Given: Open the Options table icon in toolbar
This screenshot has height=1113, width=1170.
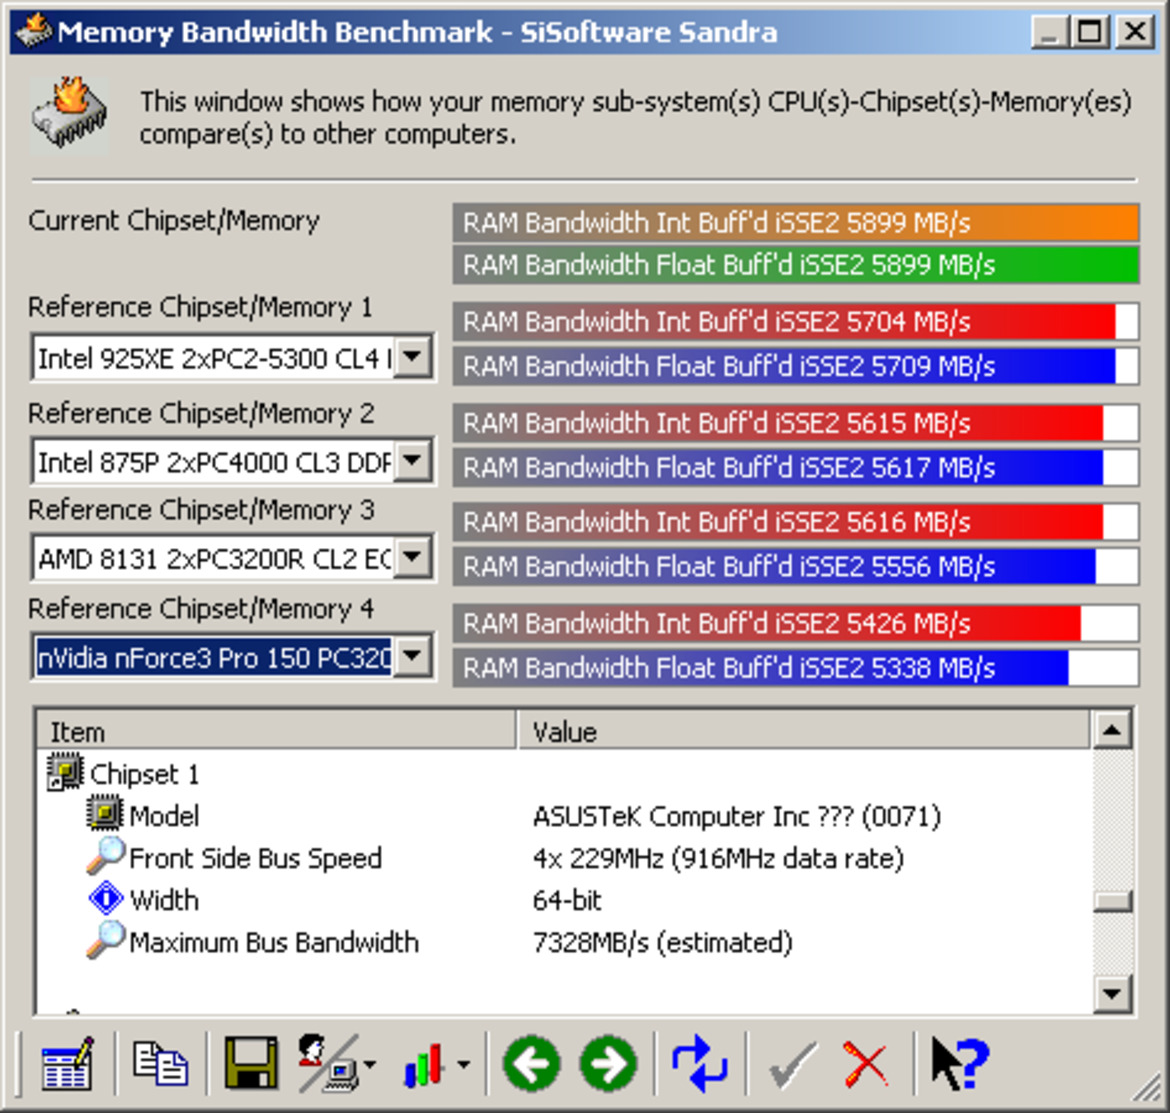Looking at the screenshot, I should 68,1064.
